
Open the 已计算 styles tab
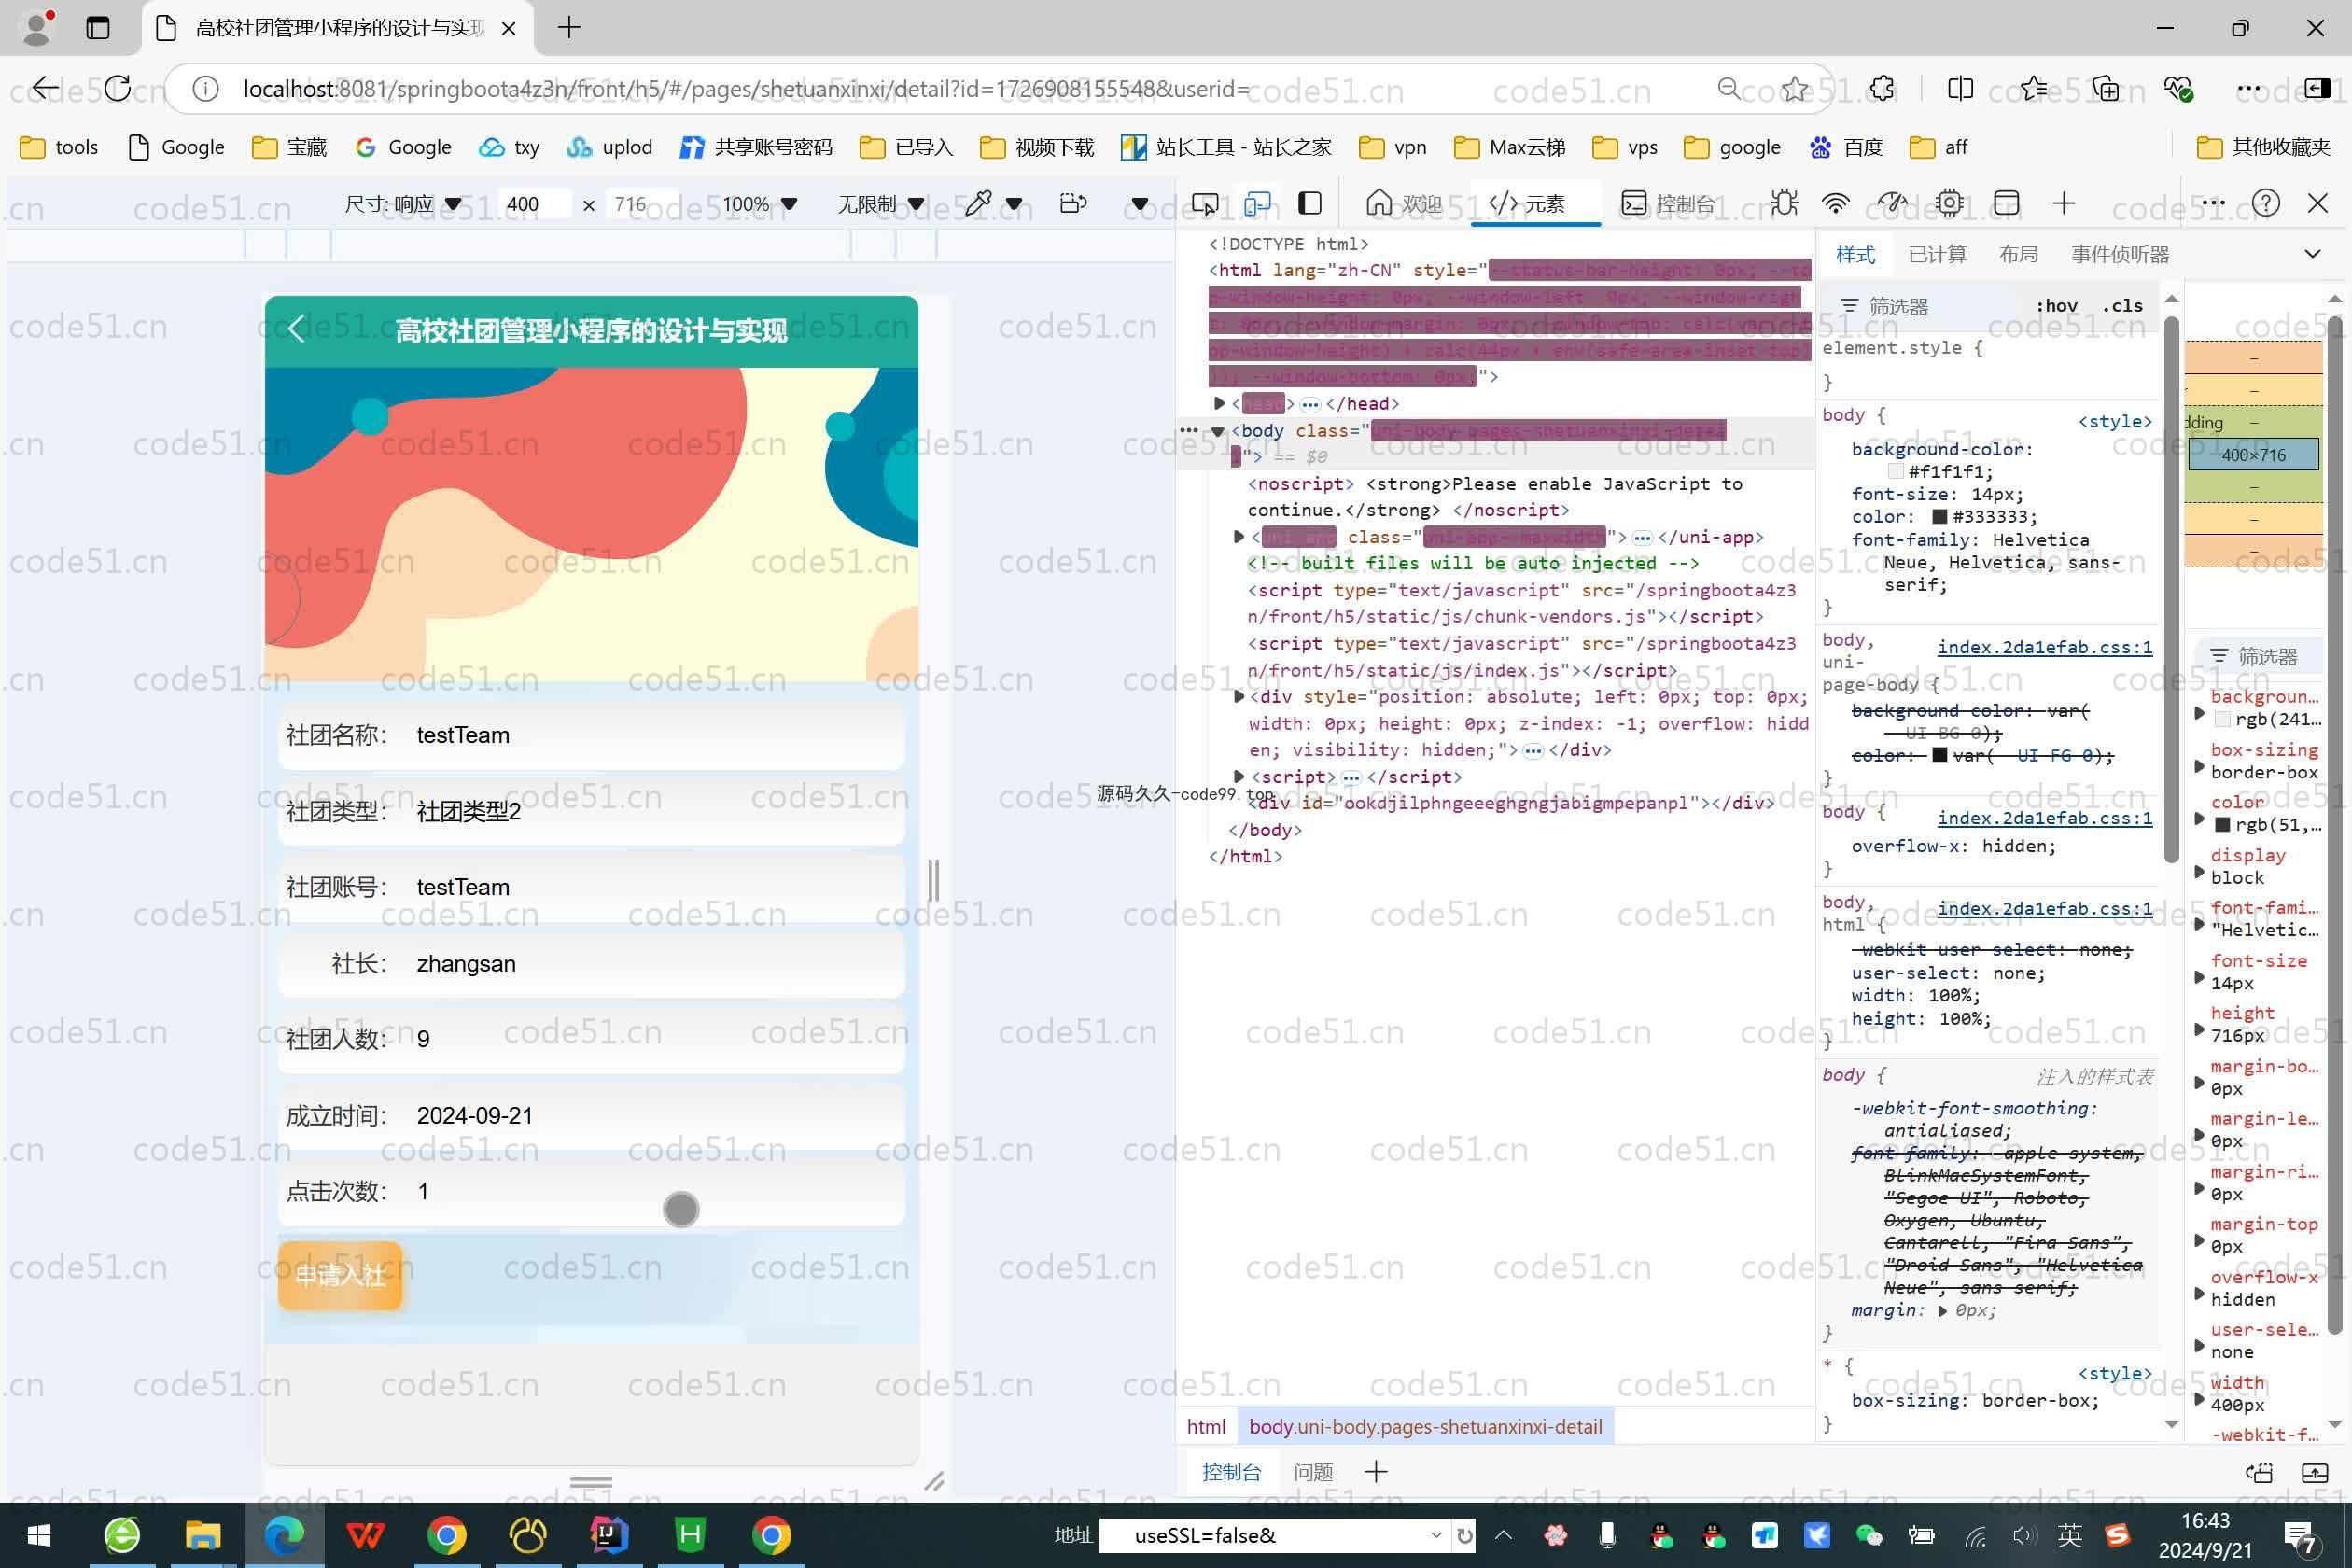tap(1937, 254)
